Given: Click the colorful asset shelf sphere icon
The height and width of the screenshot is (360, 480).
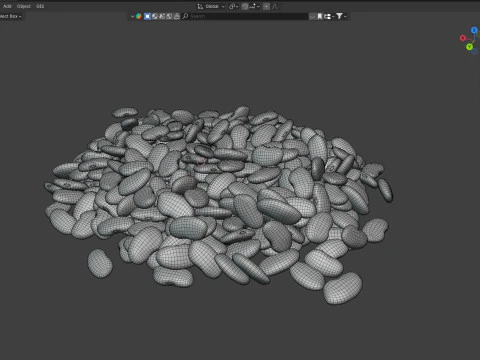Looking at the screenshot, I should pyautogui.click(x=139, y=16).
